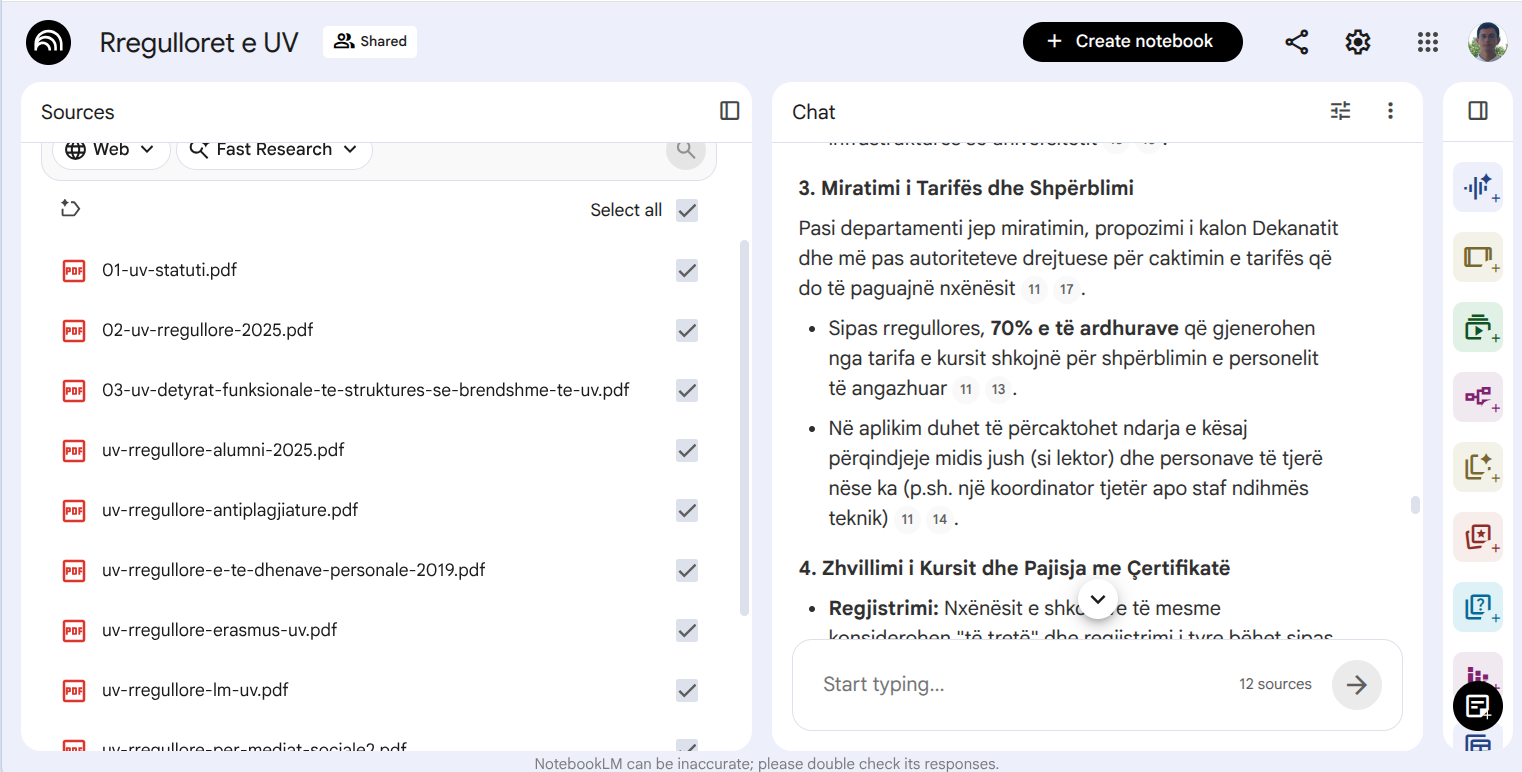Create an infographic in Studio

[x=1478, y=668]
